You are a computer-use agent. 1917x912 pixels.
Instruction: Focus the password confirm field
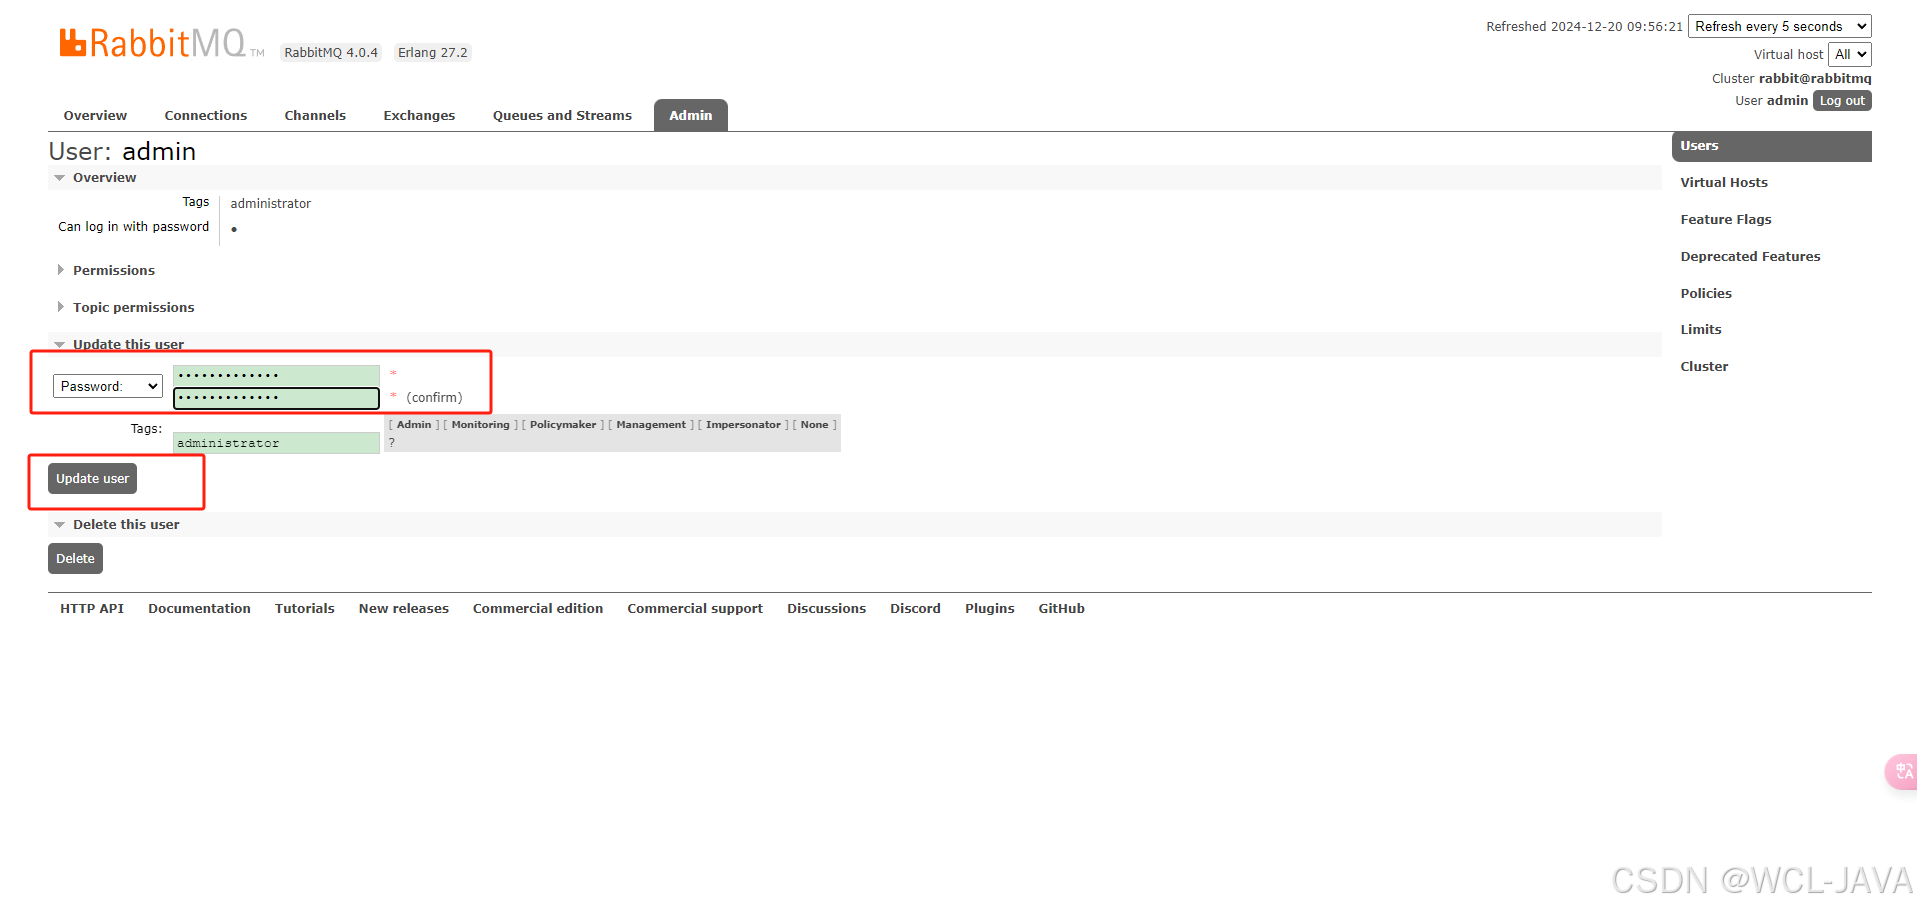click(276, 398)
